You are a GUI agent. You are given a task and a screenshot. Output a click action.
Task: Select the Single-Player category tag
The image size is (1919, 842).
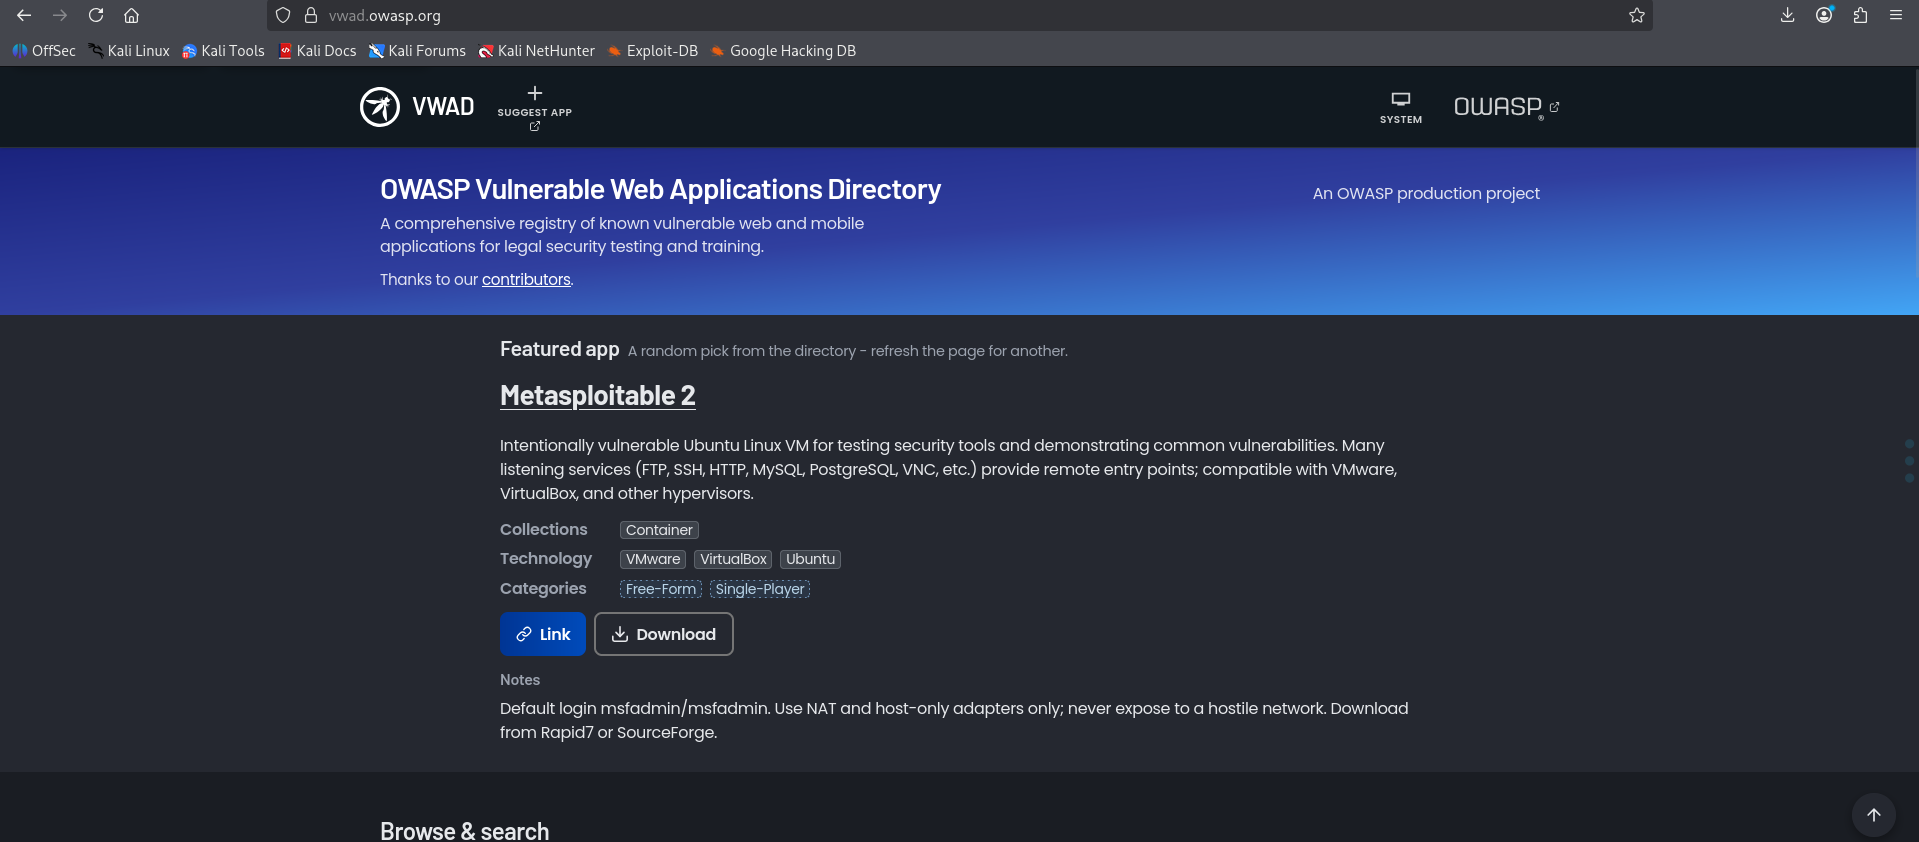[760, 589]
